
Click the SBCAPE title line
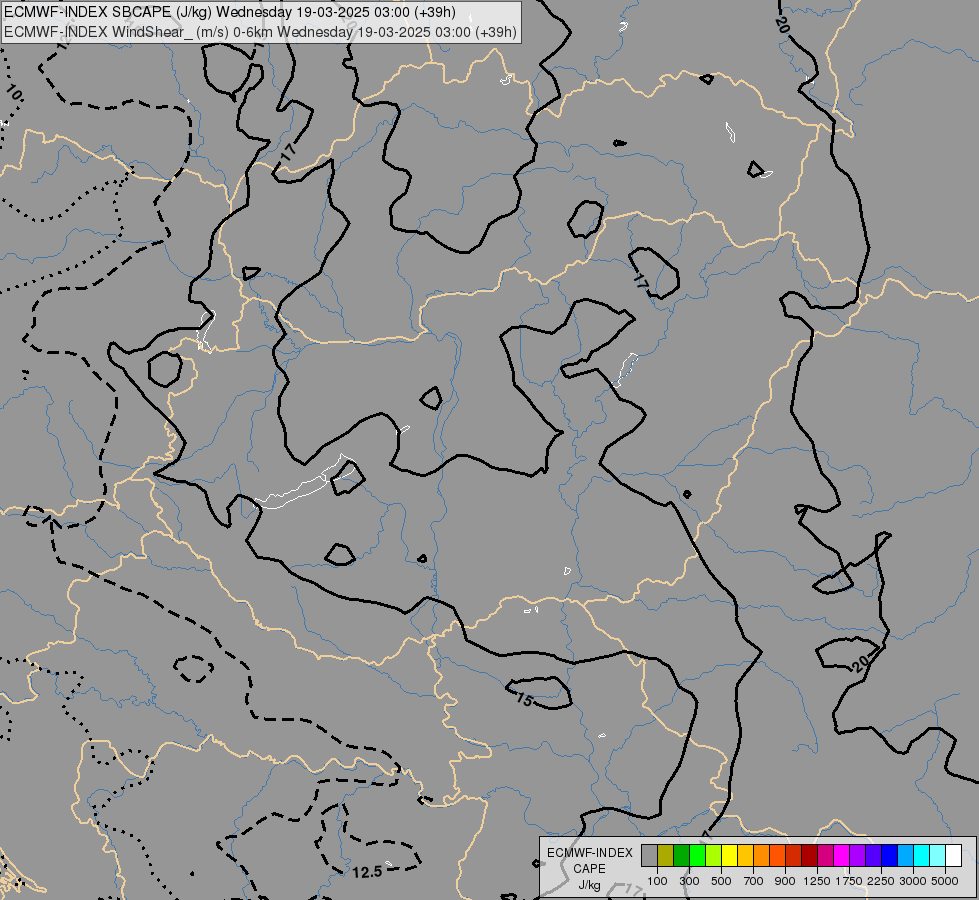230,12
